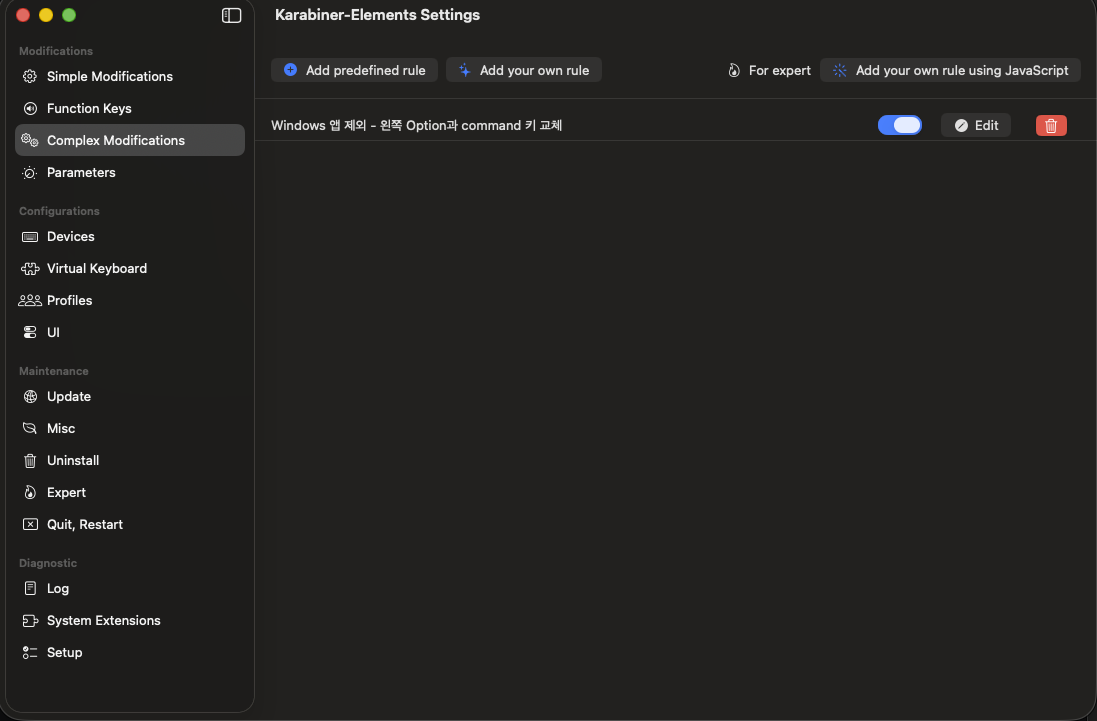Viewport: 1097px width, 721px height.
Task: Click the Simple Modifications gear icon
Action: pyautogui.click(x=29, y=76)
